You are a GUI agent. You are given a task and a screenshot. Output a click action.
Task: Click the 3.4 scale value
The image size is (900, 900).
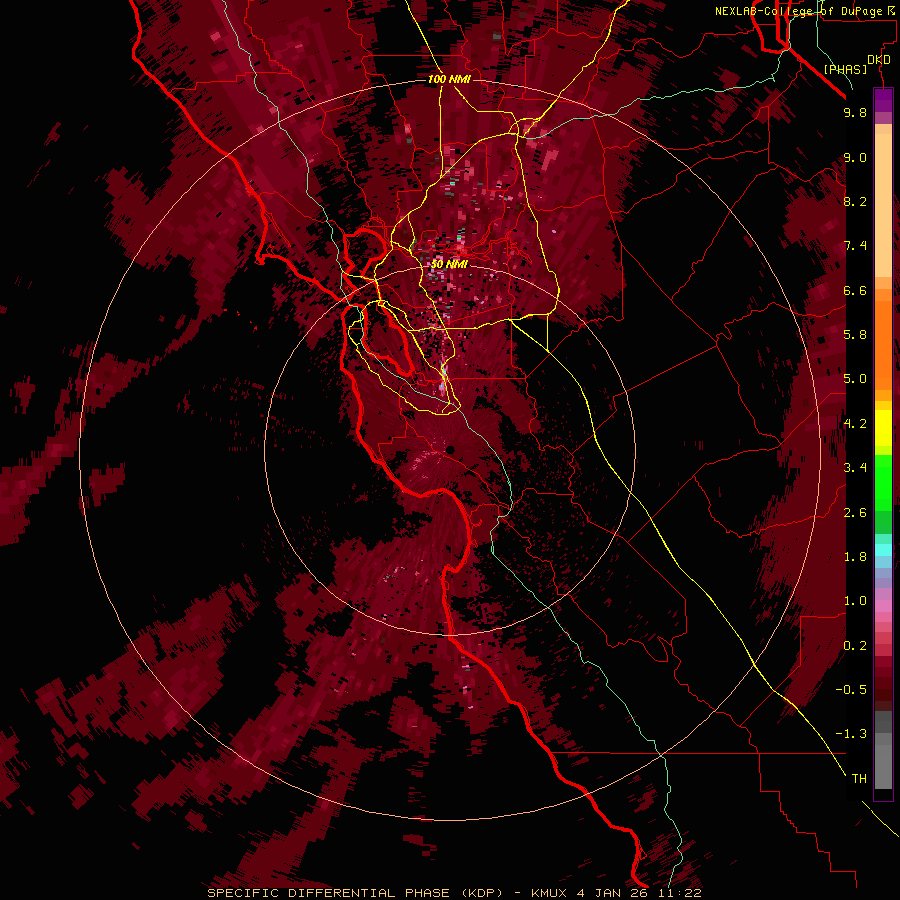855,468
